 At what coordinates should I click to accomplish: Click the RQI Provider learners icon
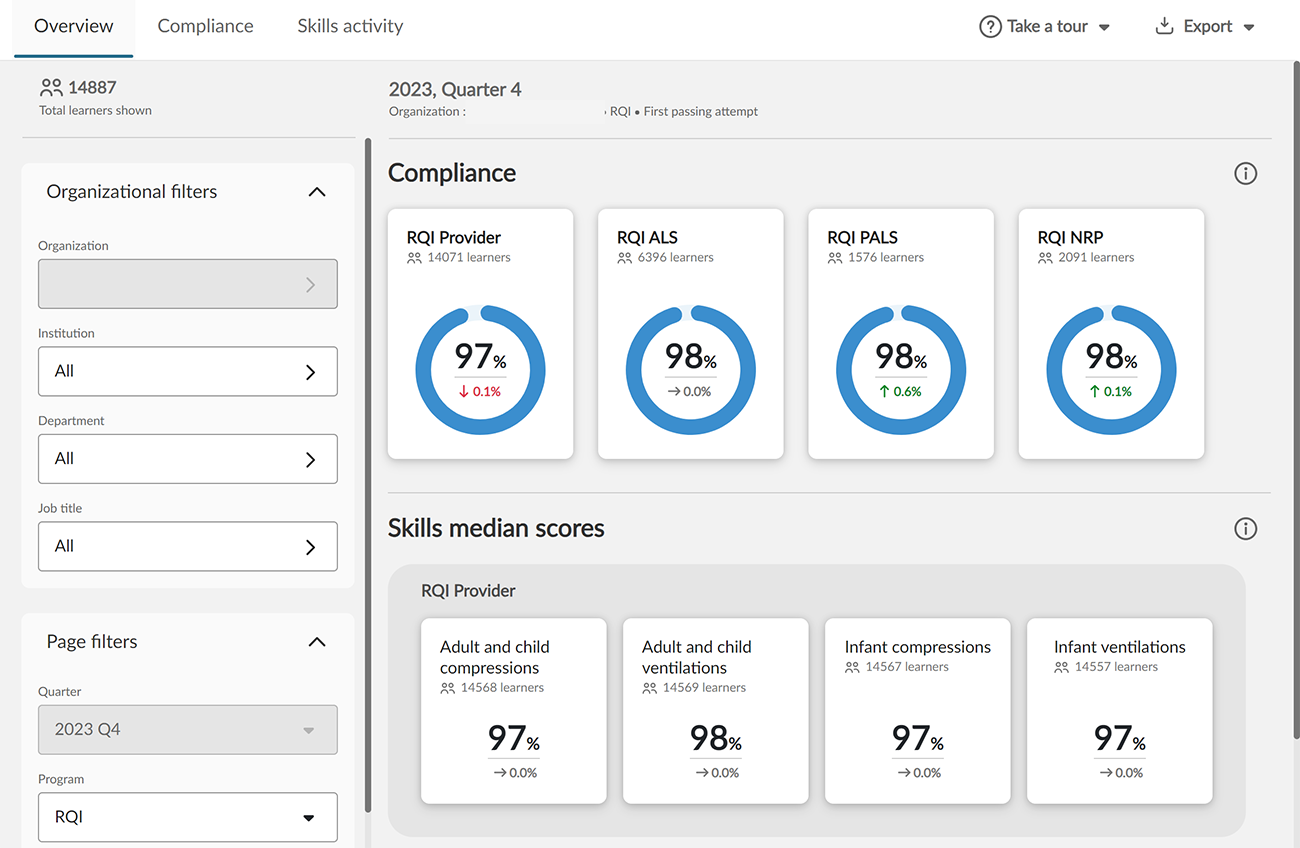tap(415, 258)
